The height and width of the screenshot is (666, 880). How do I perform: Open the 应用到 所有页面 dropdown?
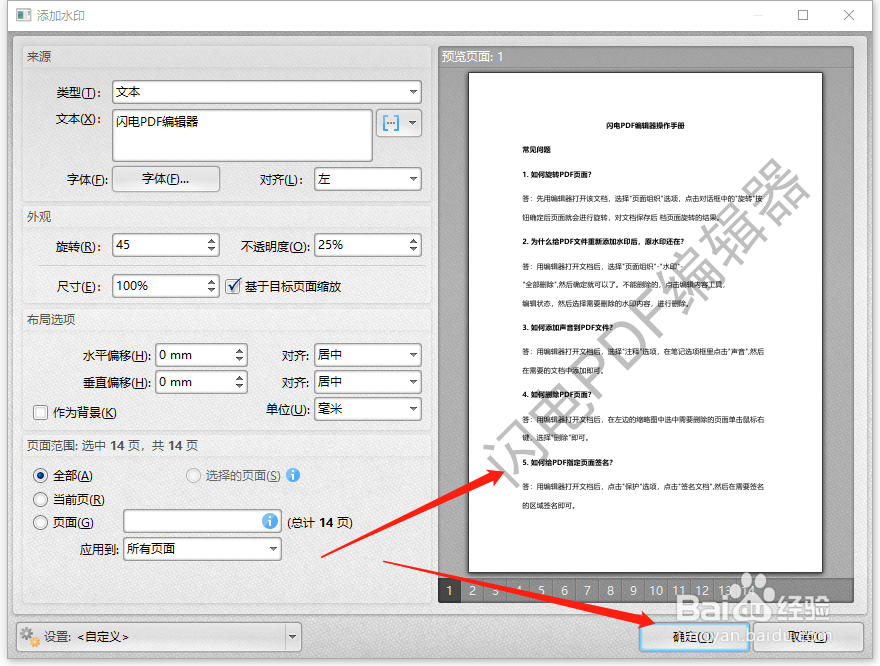click(203, 549)
